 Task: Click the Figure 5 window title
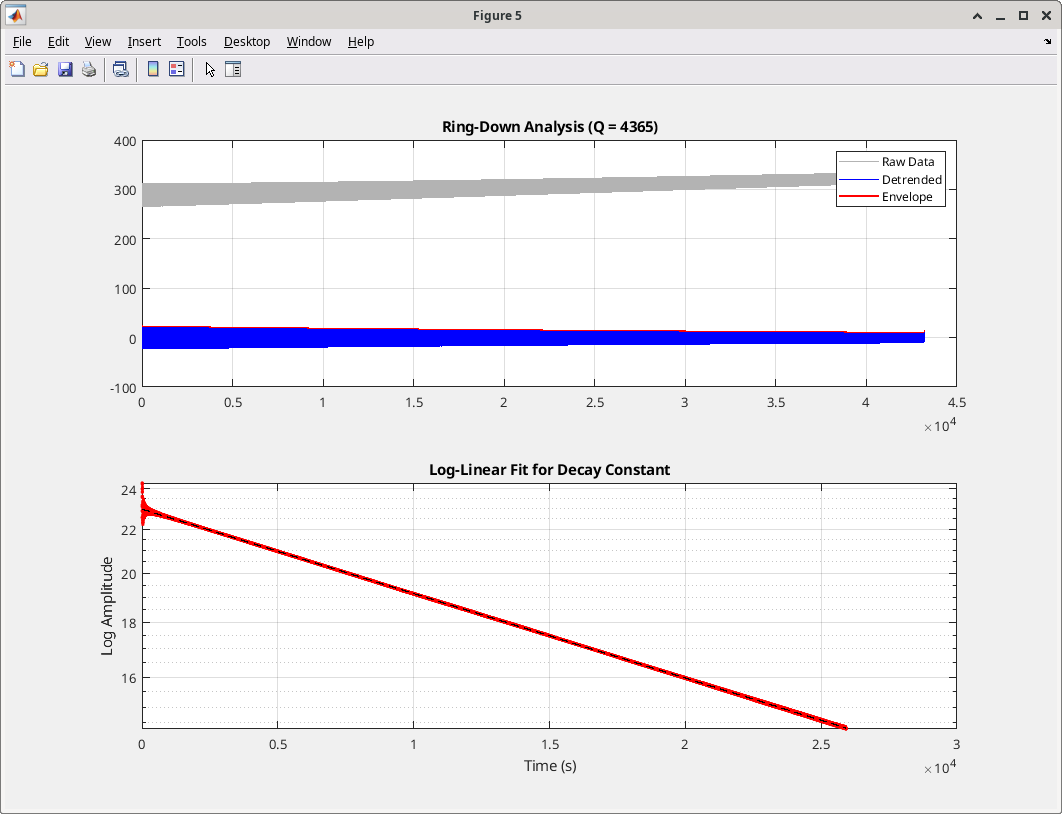pyautogui.click(x=497, y=16)
